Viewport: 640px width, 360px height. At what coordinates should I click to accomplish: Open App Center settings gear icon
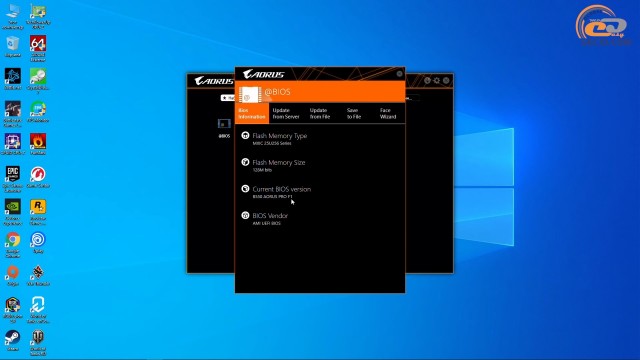point(437,80)
